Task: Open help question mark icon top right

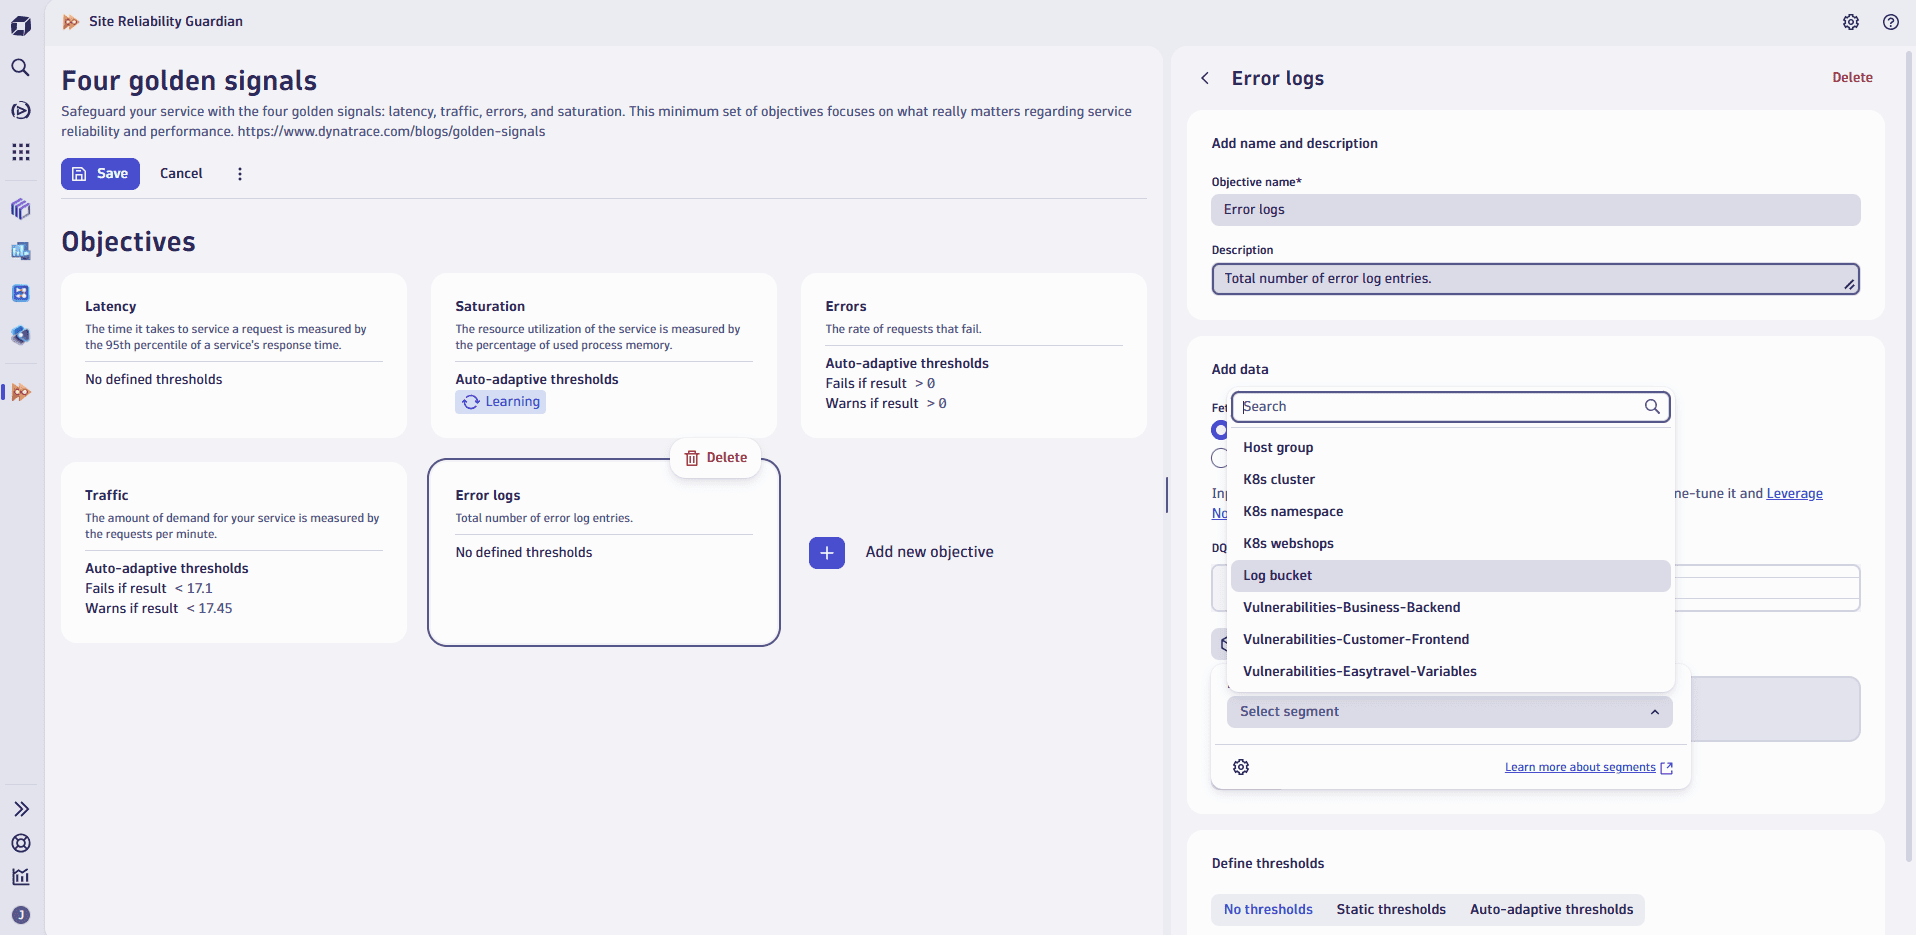Action: pyautogui.click(x=1891, y=22)
